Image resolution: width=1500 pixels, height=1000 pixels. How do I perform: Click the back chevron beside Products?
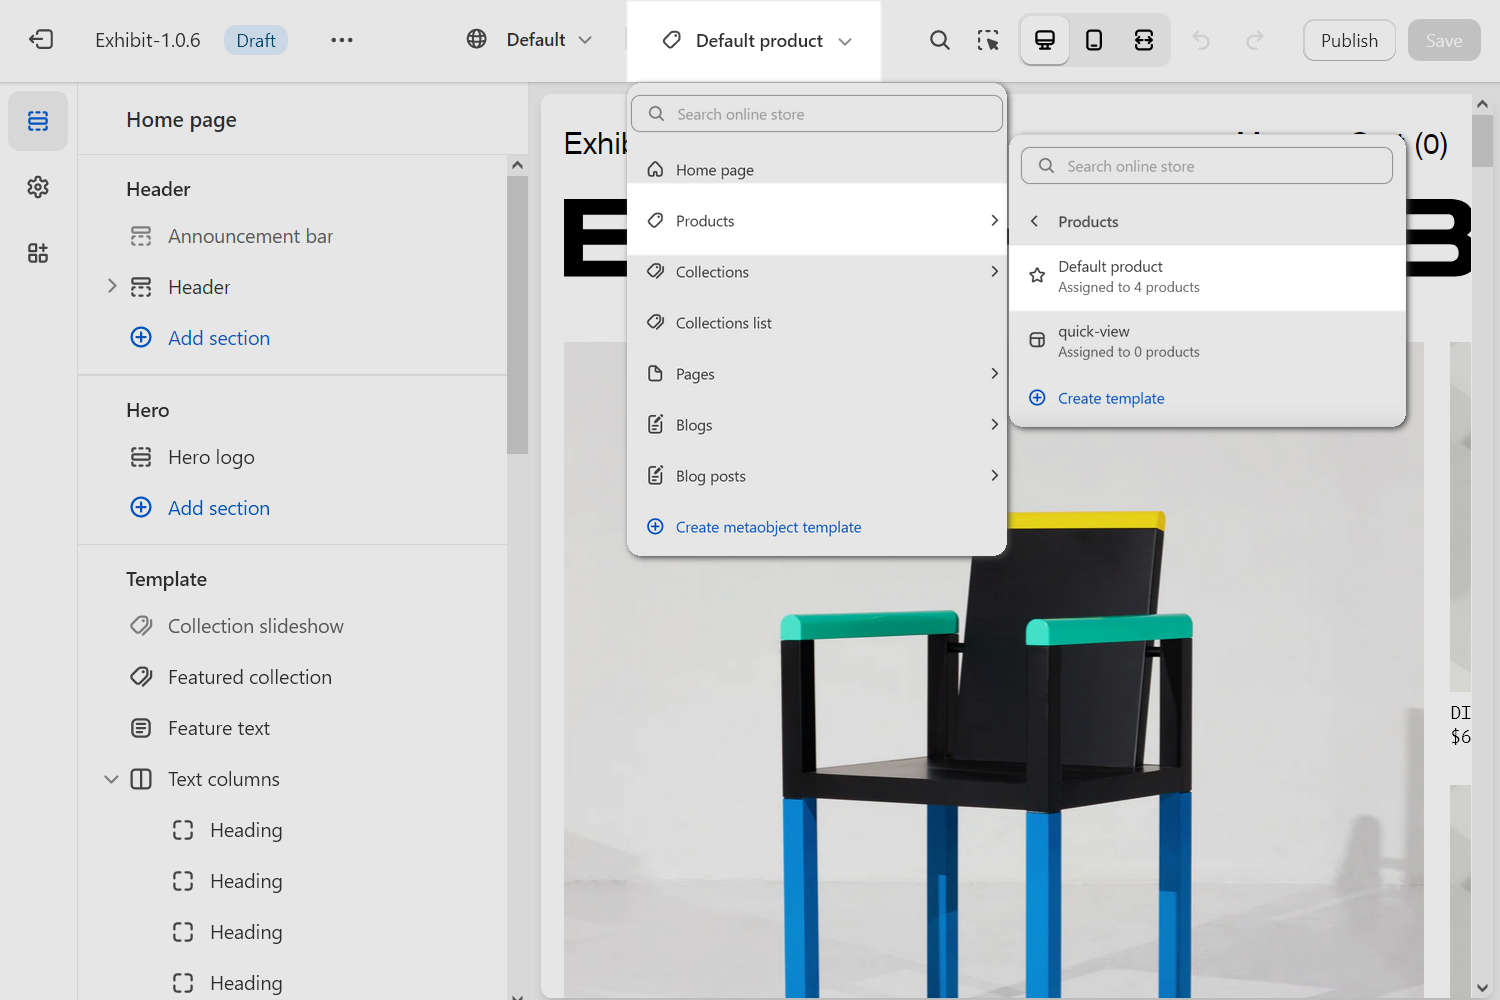click(x=1034, y=221)
